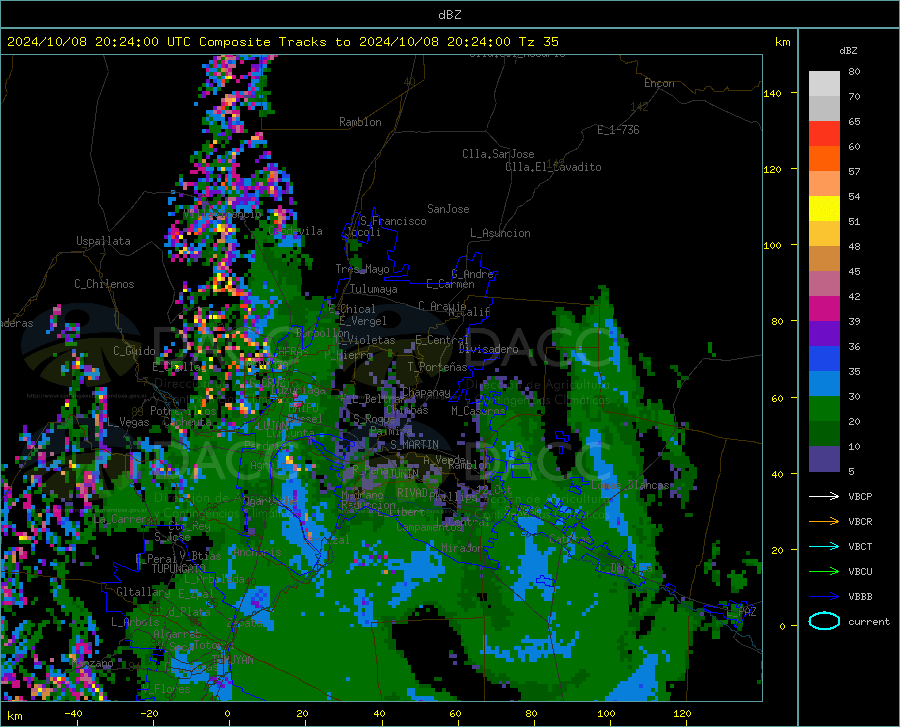Click the dBZ title at top
The width and height of the screenshot is (900, 727).
click(x=449, y=15)
